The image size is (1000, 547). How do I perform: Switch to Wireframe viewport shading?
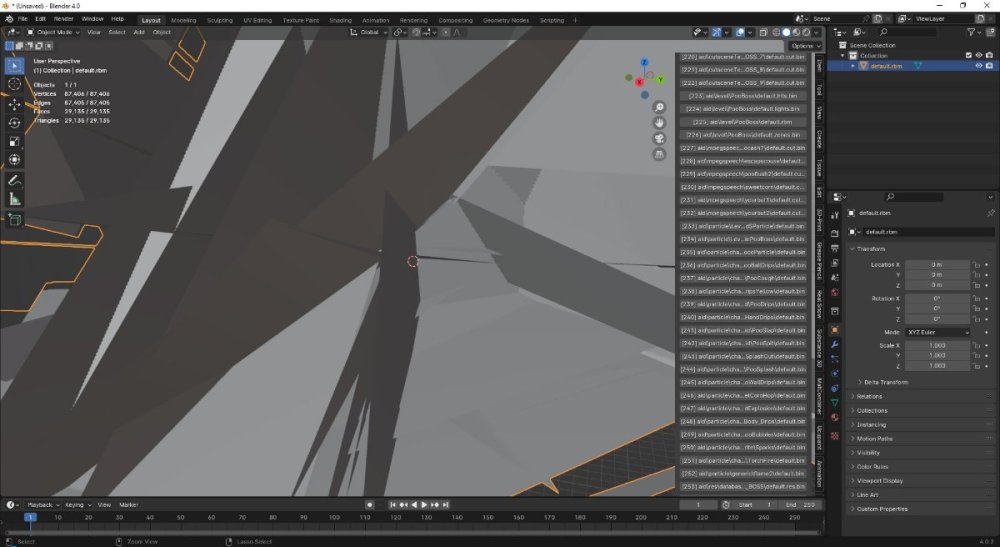coord(776,32)
